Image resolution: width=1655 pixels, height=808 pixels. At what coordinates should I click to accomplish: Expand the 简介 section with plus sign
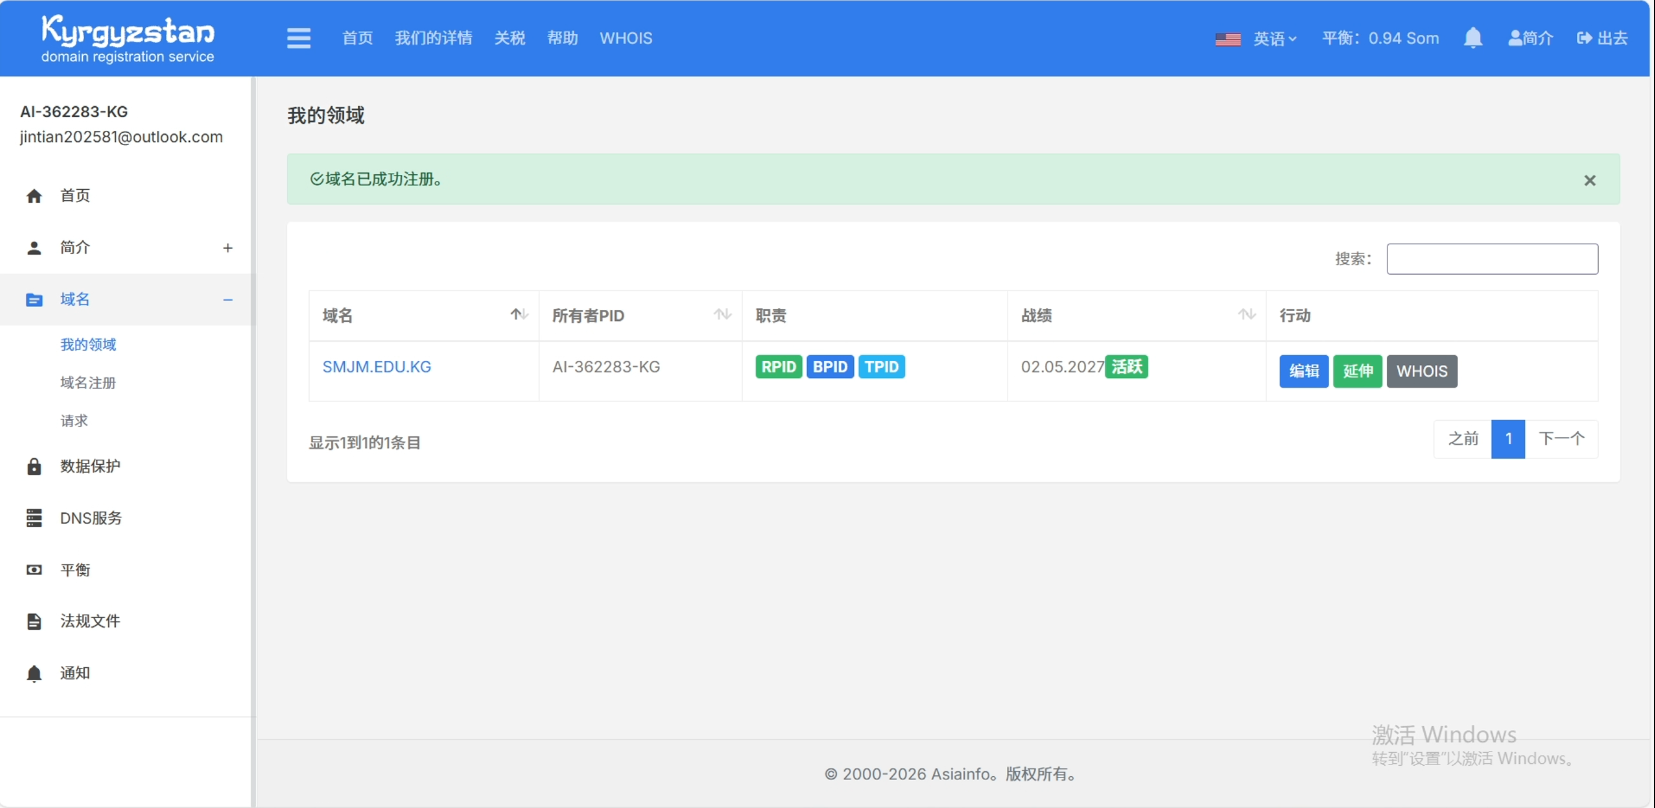point(228,248)
